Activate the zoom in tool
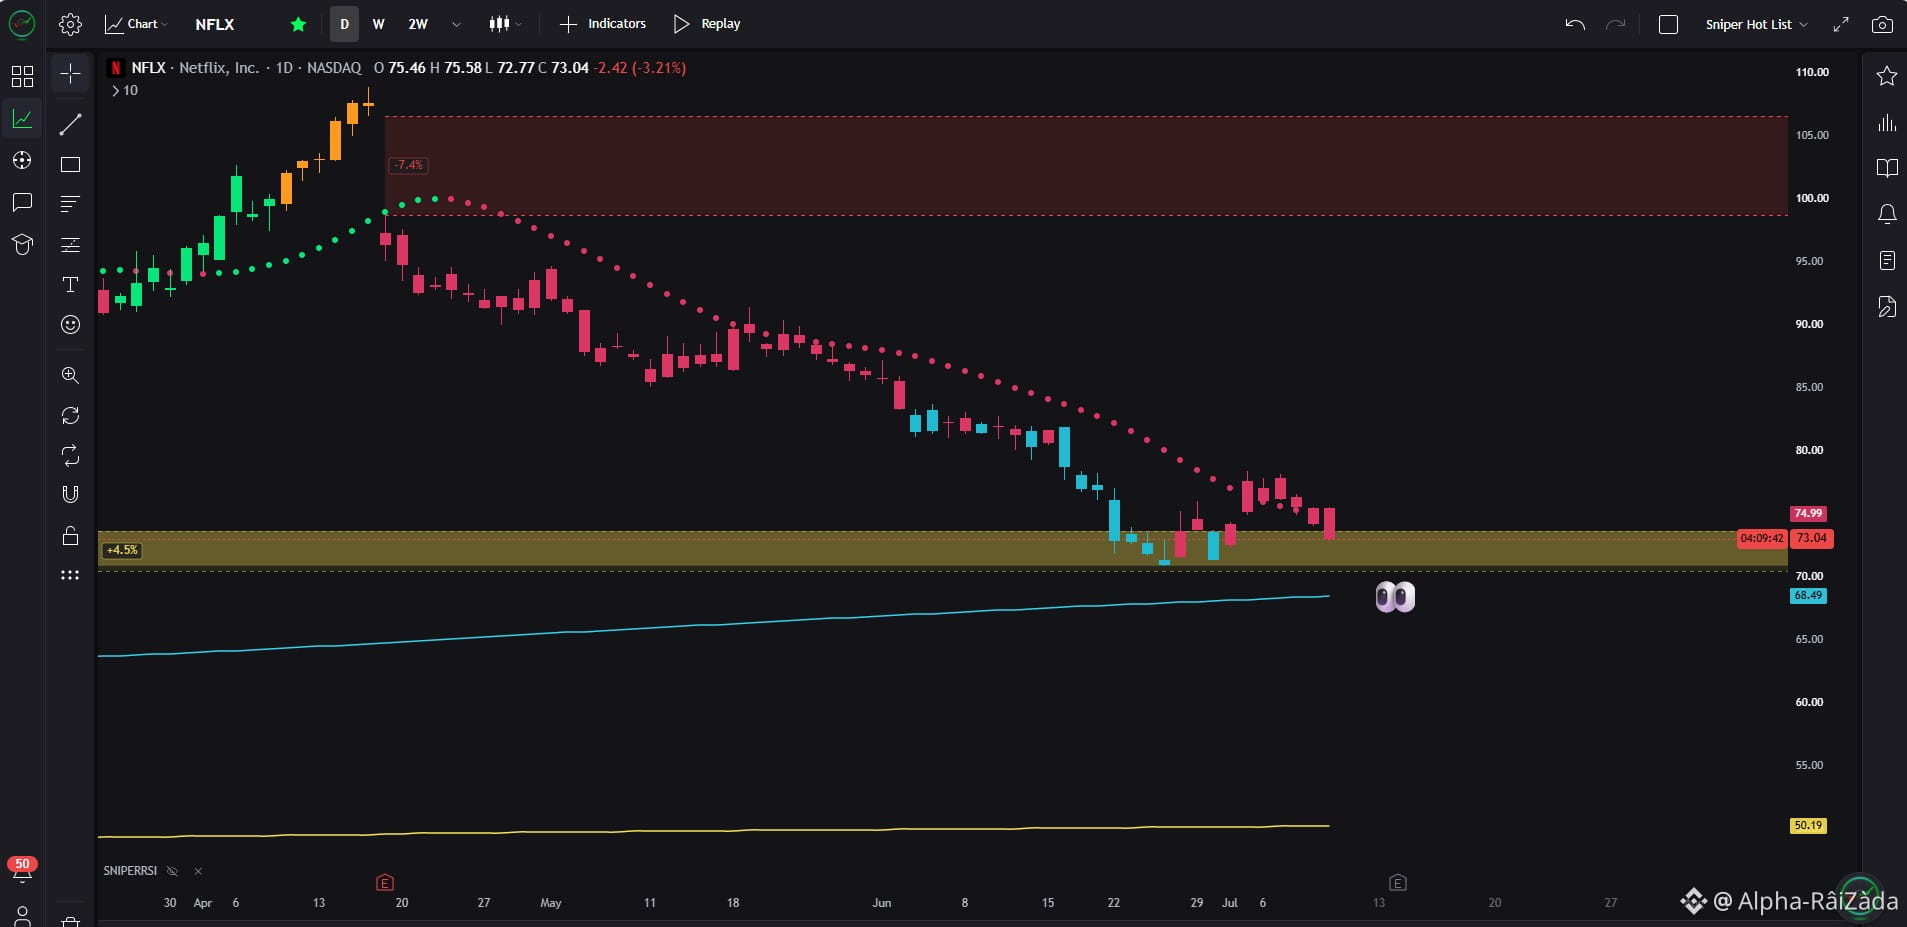The image size is (1907, 927). pyautogui.click(x=70, y=375)
